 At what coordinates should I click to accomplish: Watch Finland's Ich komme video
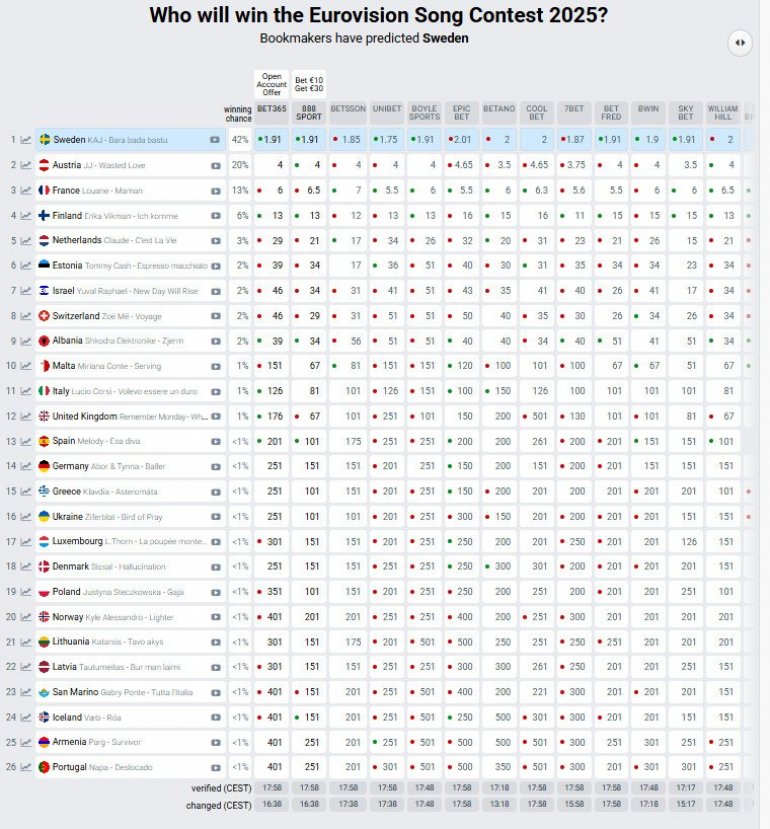[x=215, y=215]
